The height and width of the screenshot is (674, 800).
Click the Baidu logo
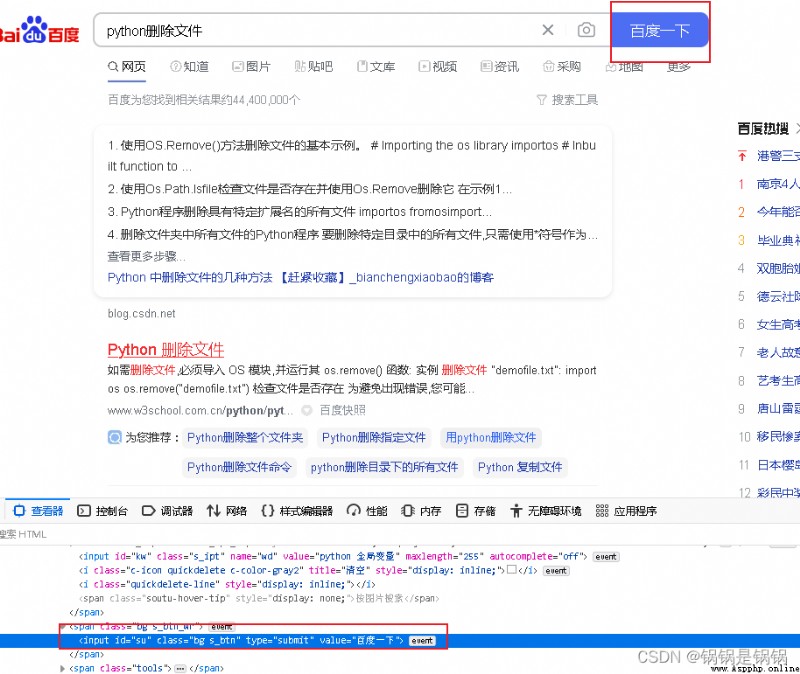click(39, 30)
